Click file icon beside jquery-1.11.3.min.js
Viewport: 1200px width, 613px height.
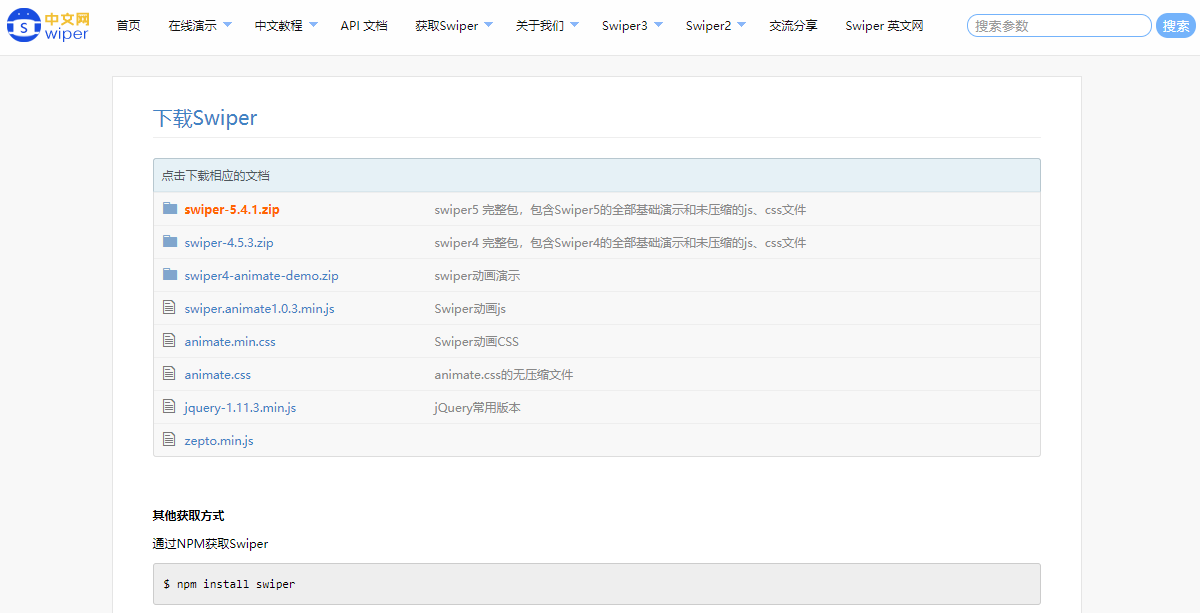point(169,407)
